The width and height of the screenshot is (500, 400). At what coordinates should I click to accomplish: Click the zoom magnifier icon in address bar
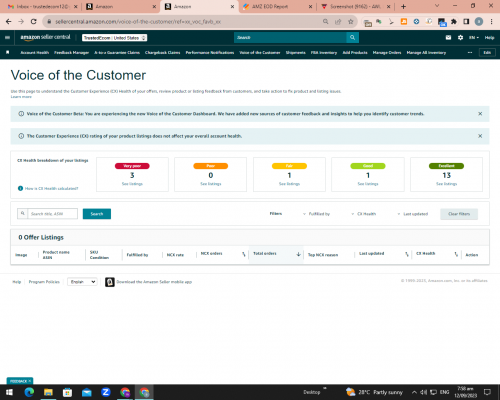pos(325,22)
